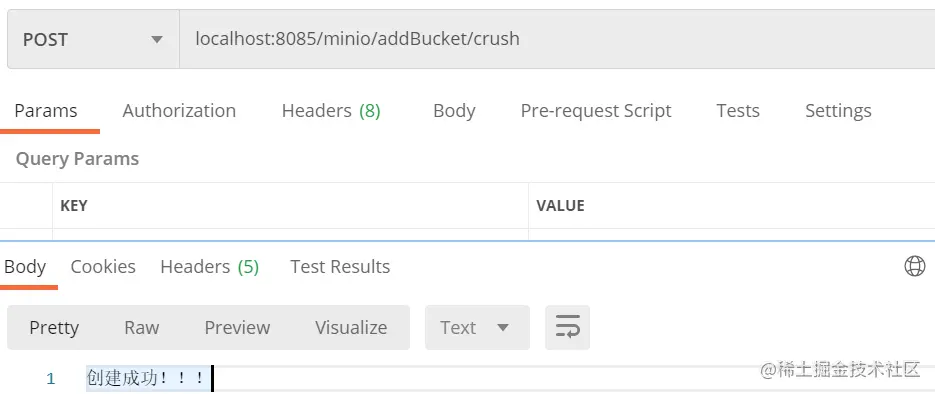The height and width of the screenshot is (394, 935).
Task: Open the POST method dropdown
Action: click(93, 39)
